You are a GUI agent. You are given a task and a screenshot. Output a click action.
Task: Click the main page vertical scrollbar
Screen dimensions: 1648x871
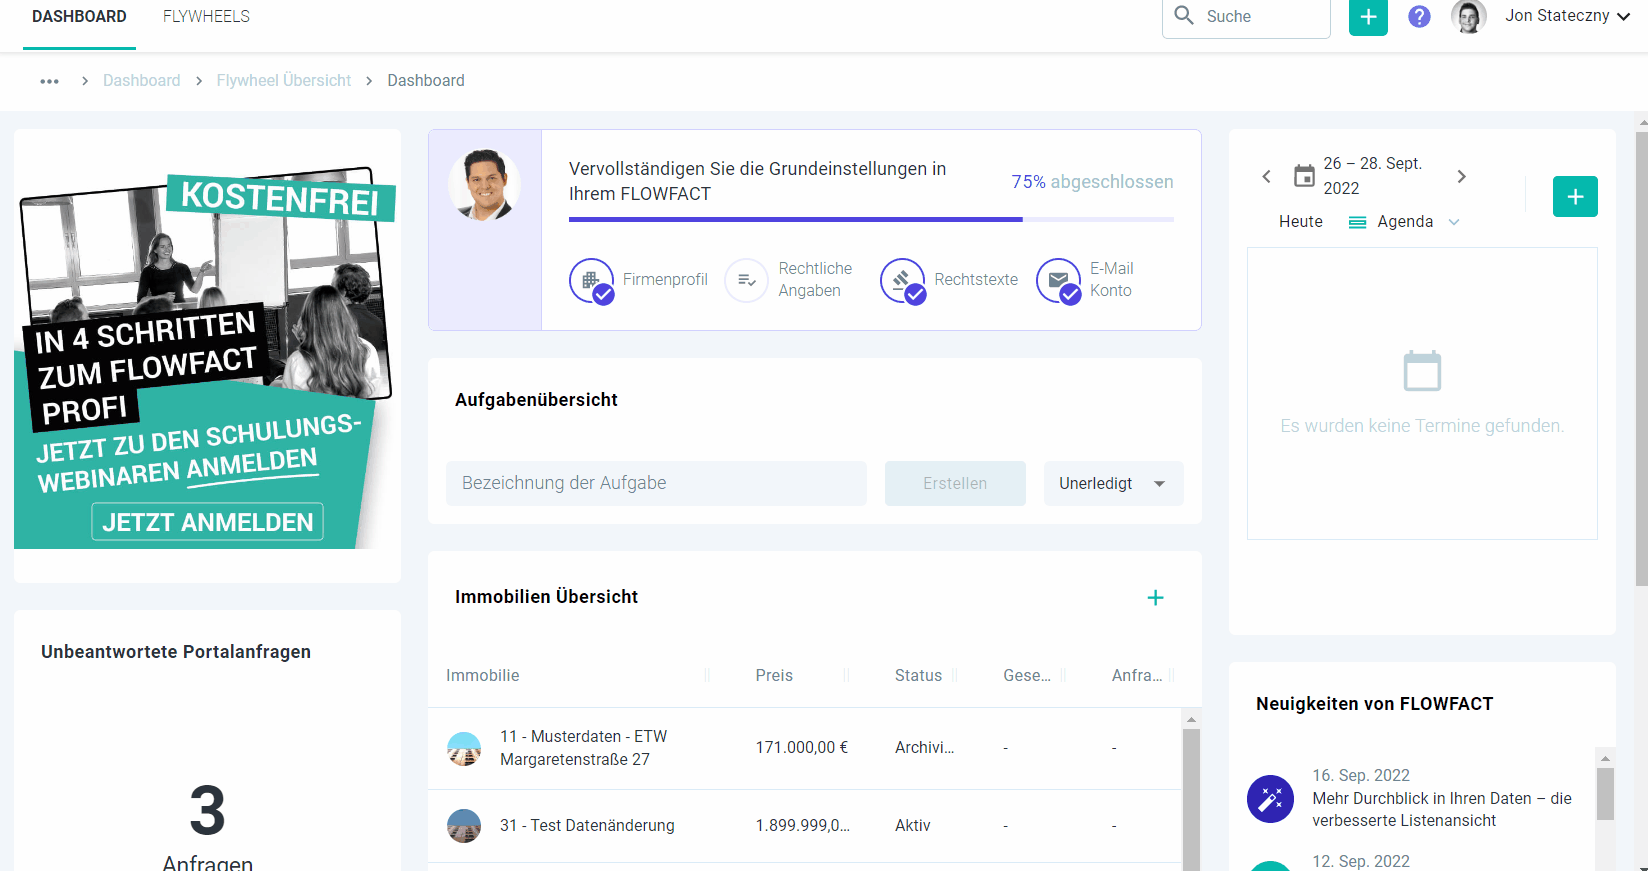pos(1641,358)
